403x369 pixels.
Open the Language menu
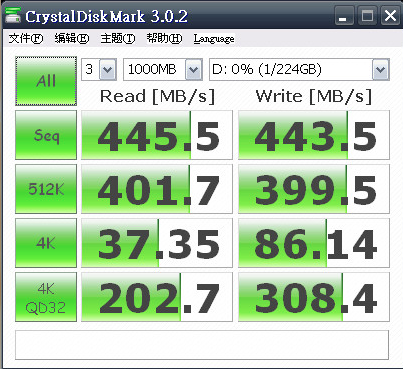pos(214,39)
